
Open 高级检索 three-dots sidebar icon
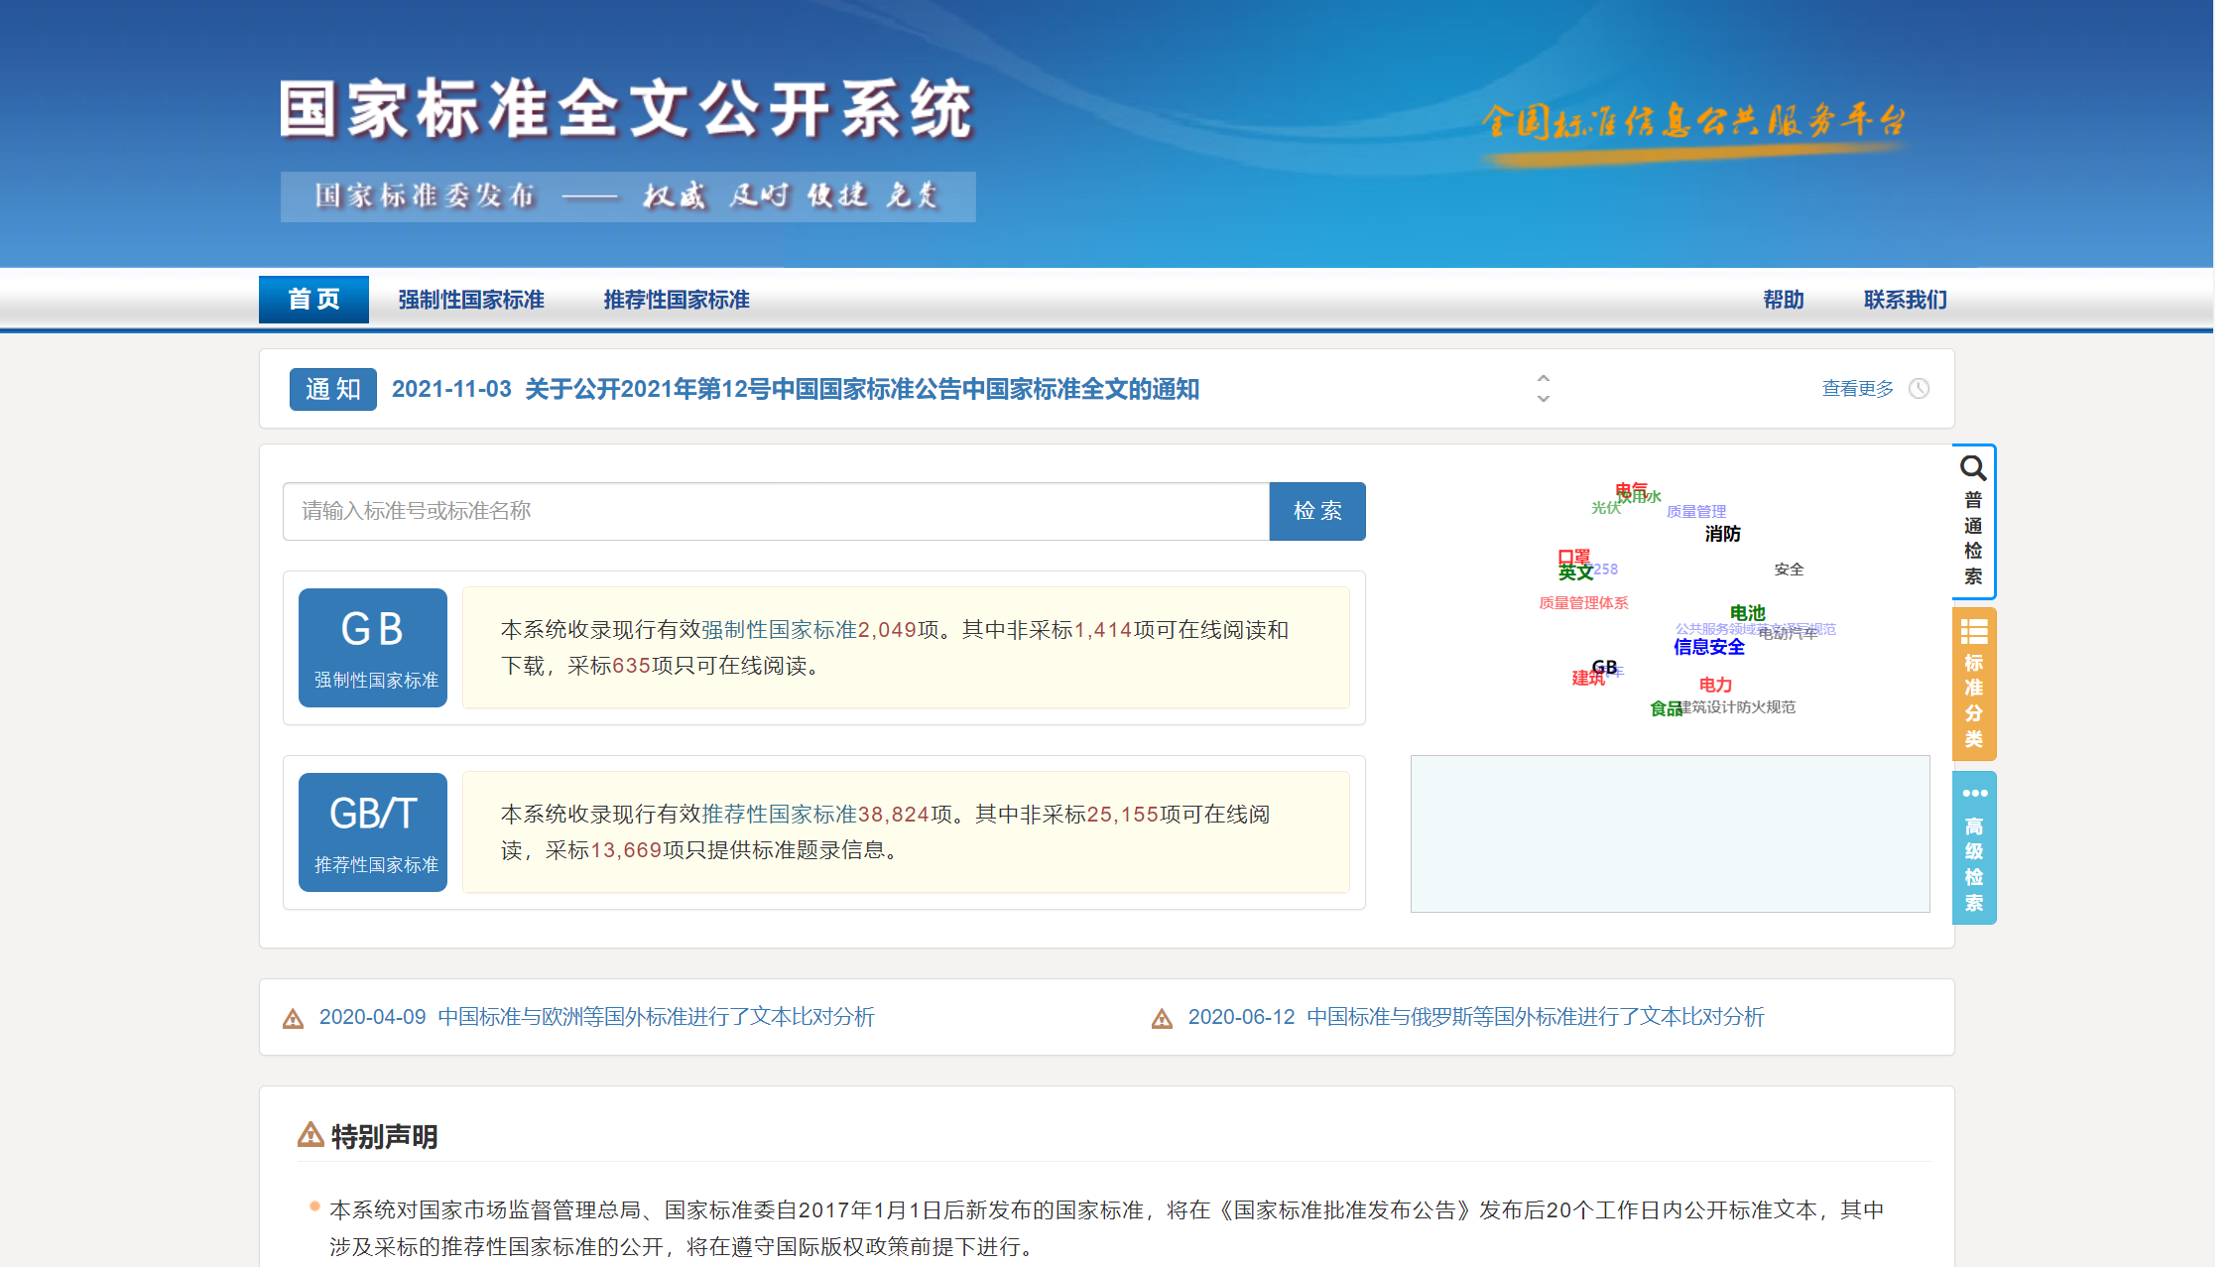1974,794
